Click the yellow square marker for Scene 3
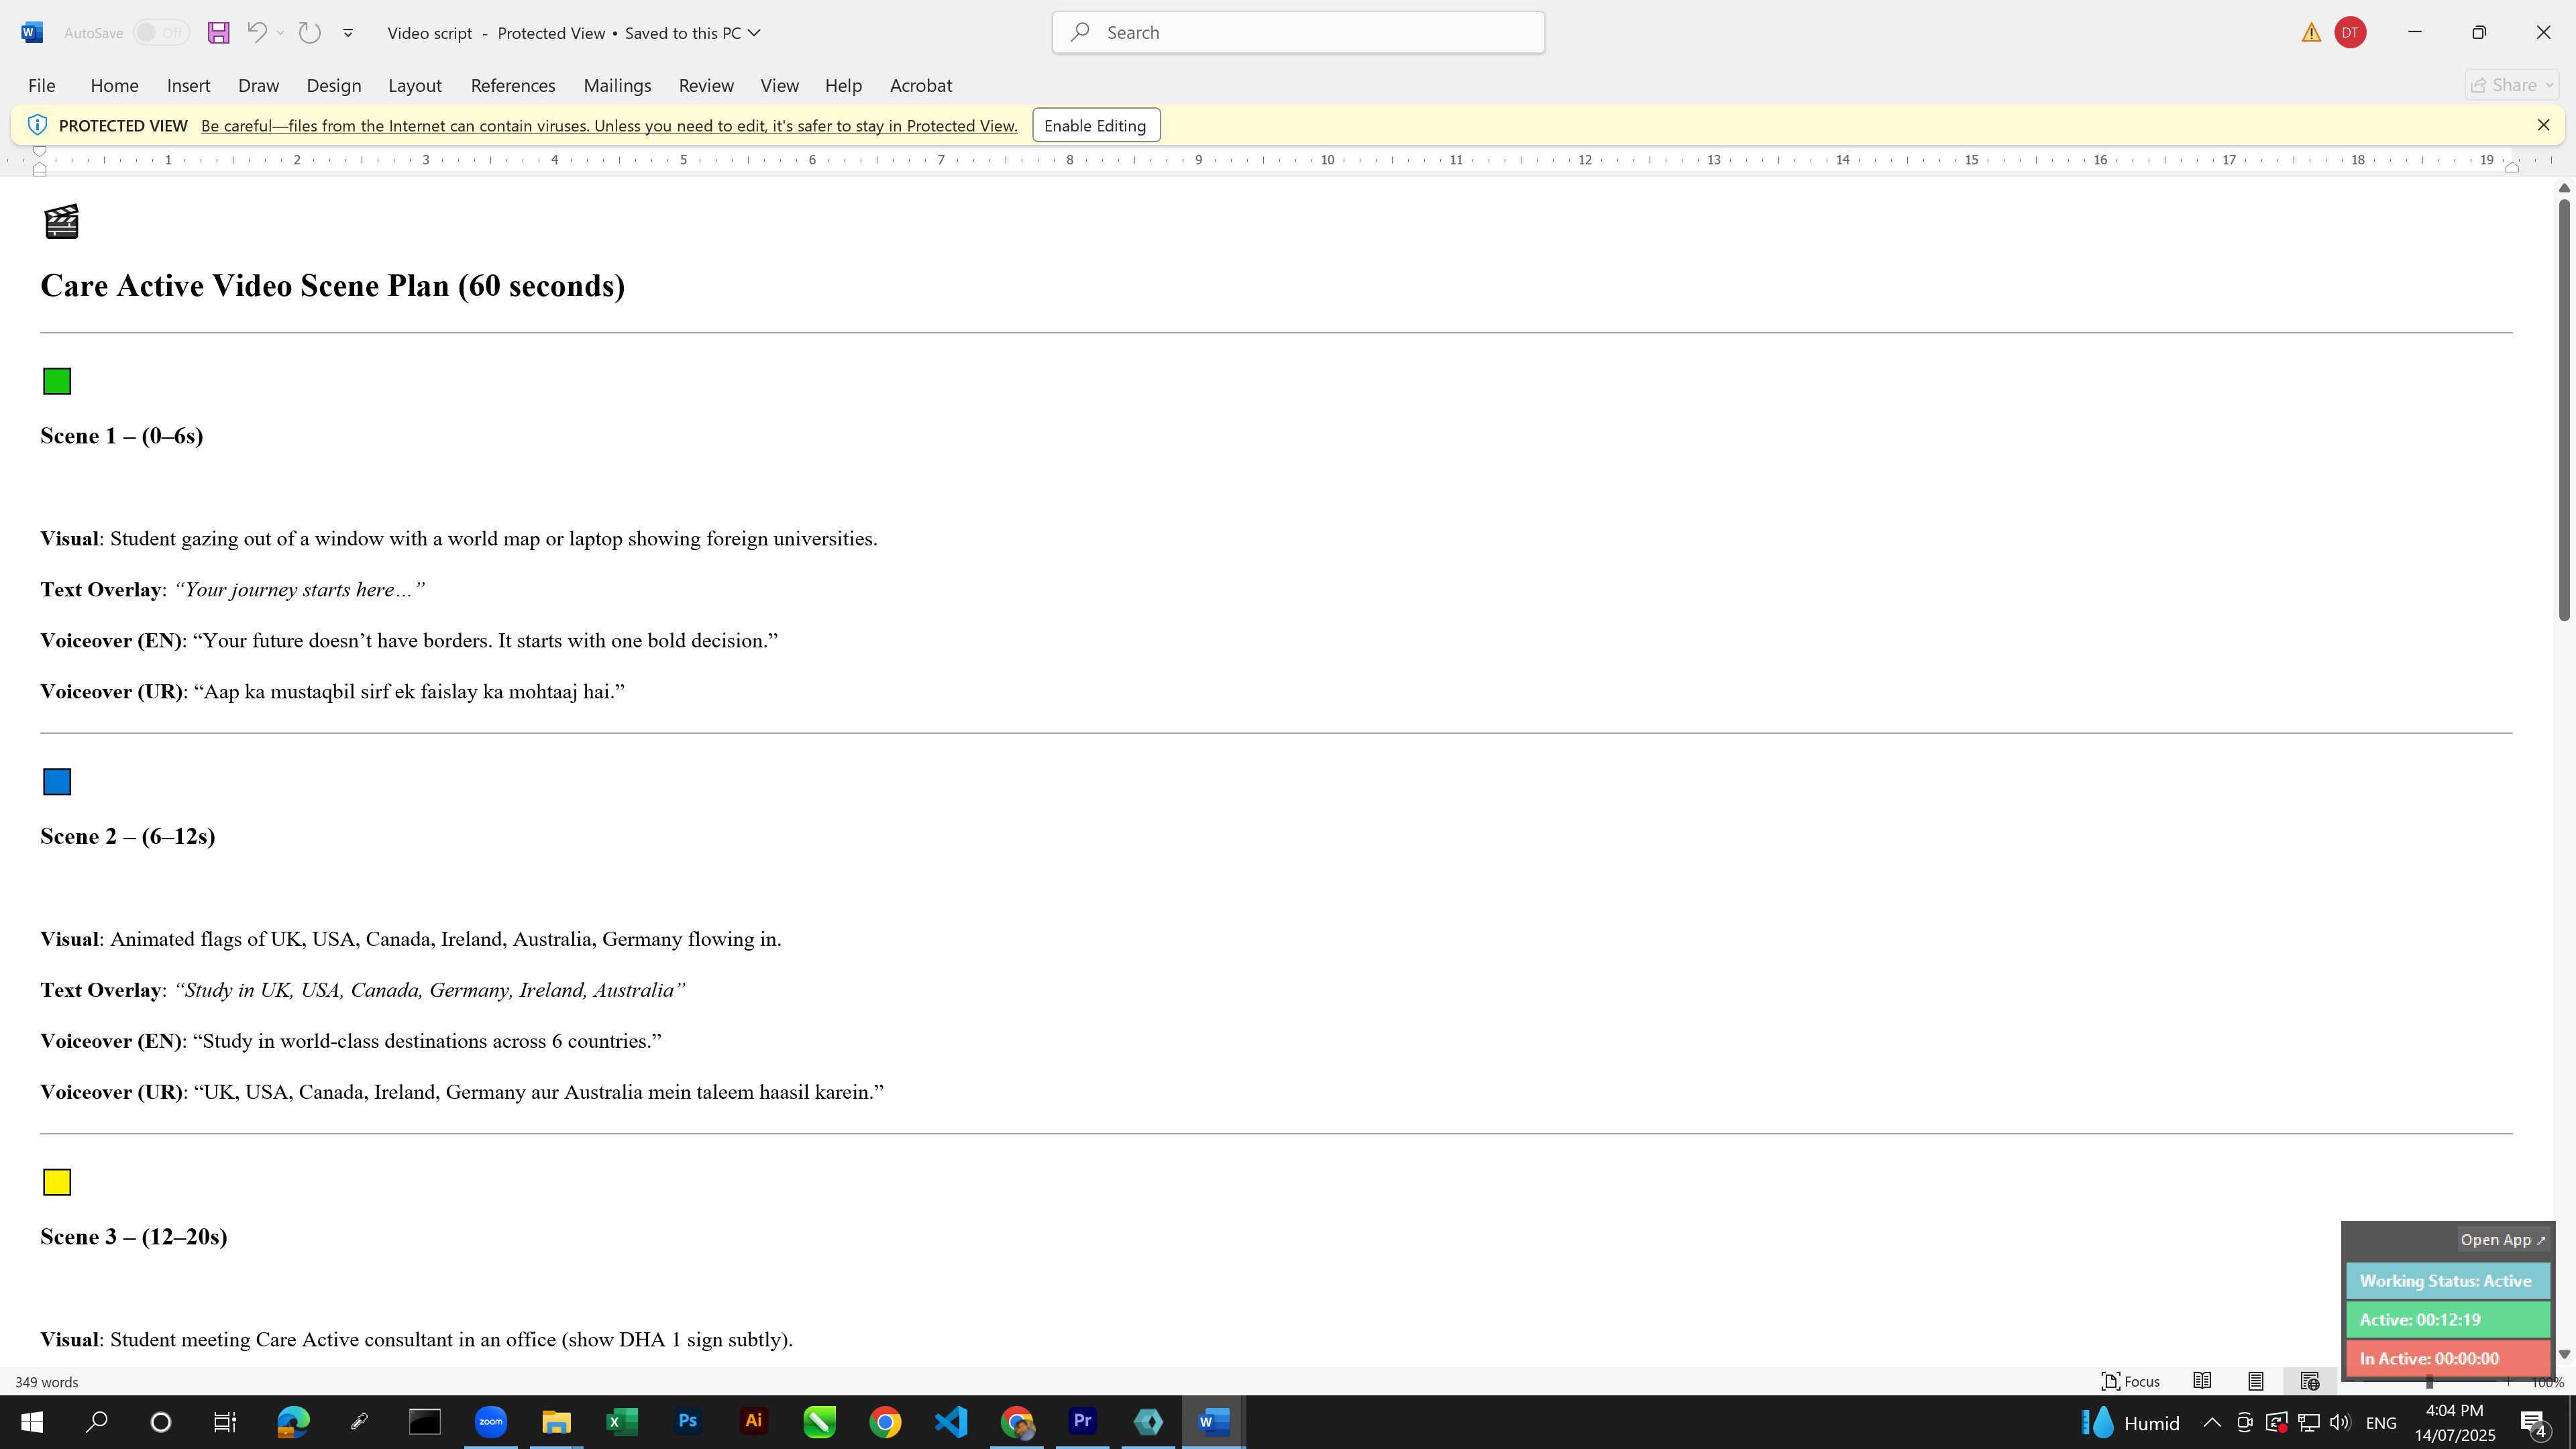This screenshot has height=1449, width=2576. (57, 1182)
